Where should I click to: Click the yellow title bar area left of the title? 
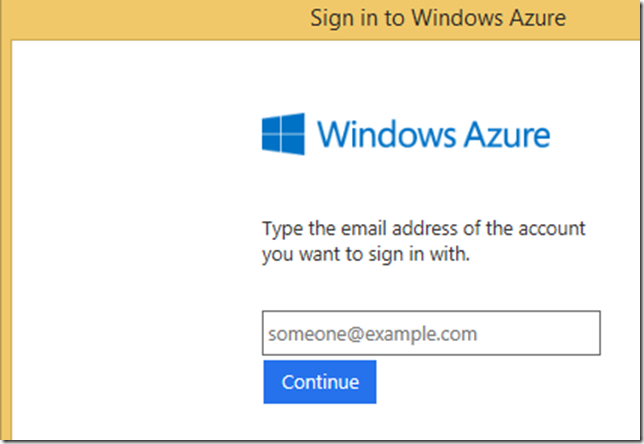[x=150, y=18]
